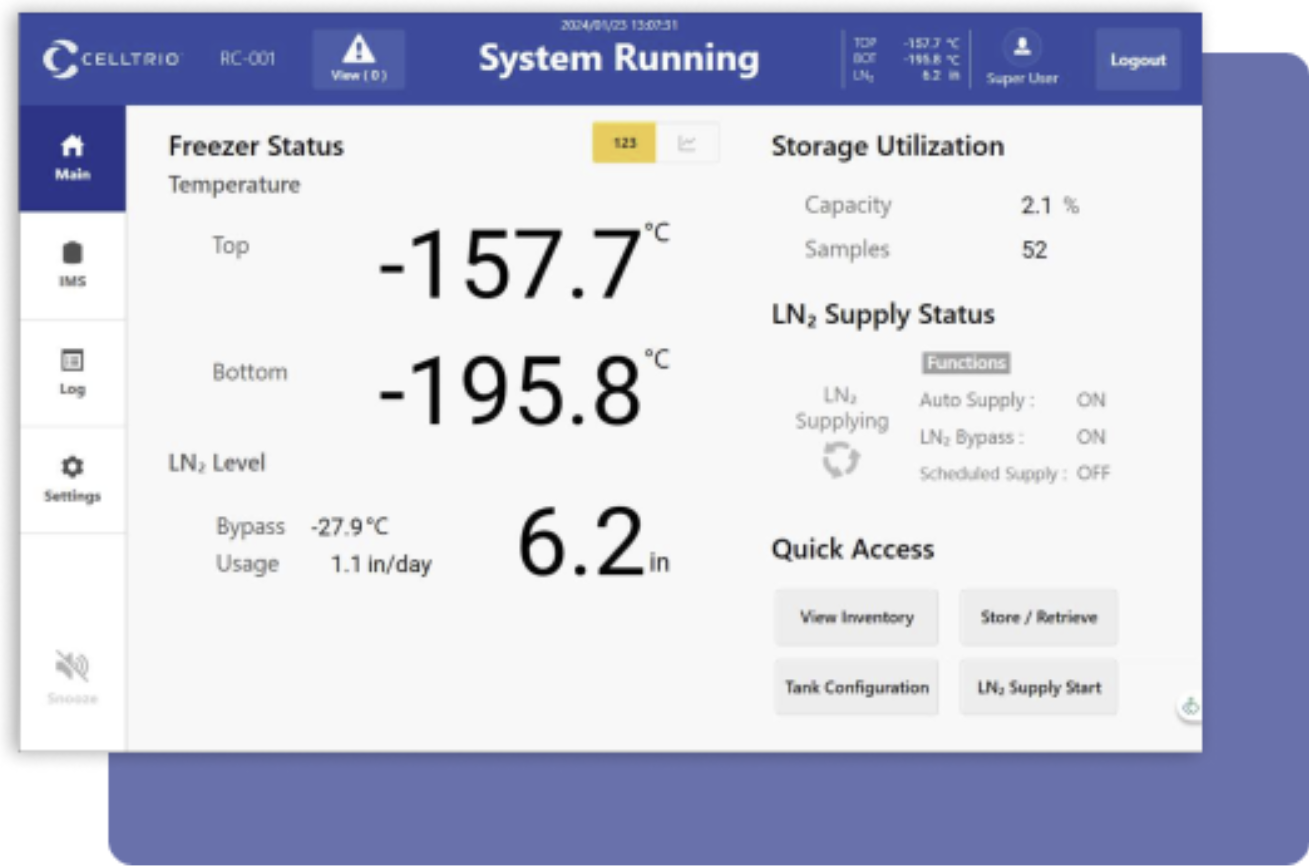This screenshot has height=868, width=1309.
Task: Click Auto Supply ON status
Action: tap(1091, 400)
